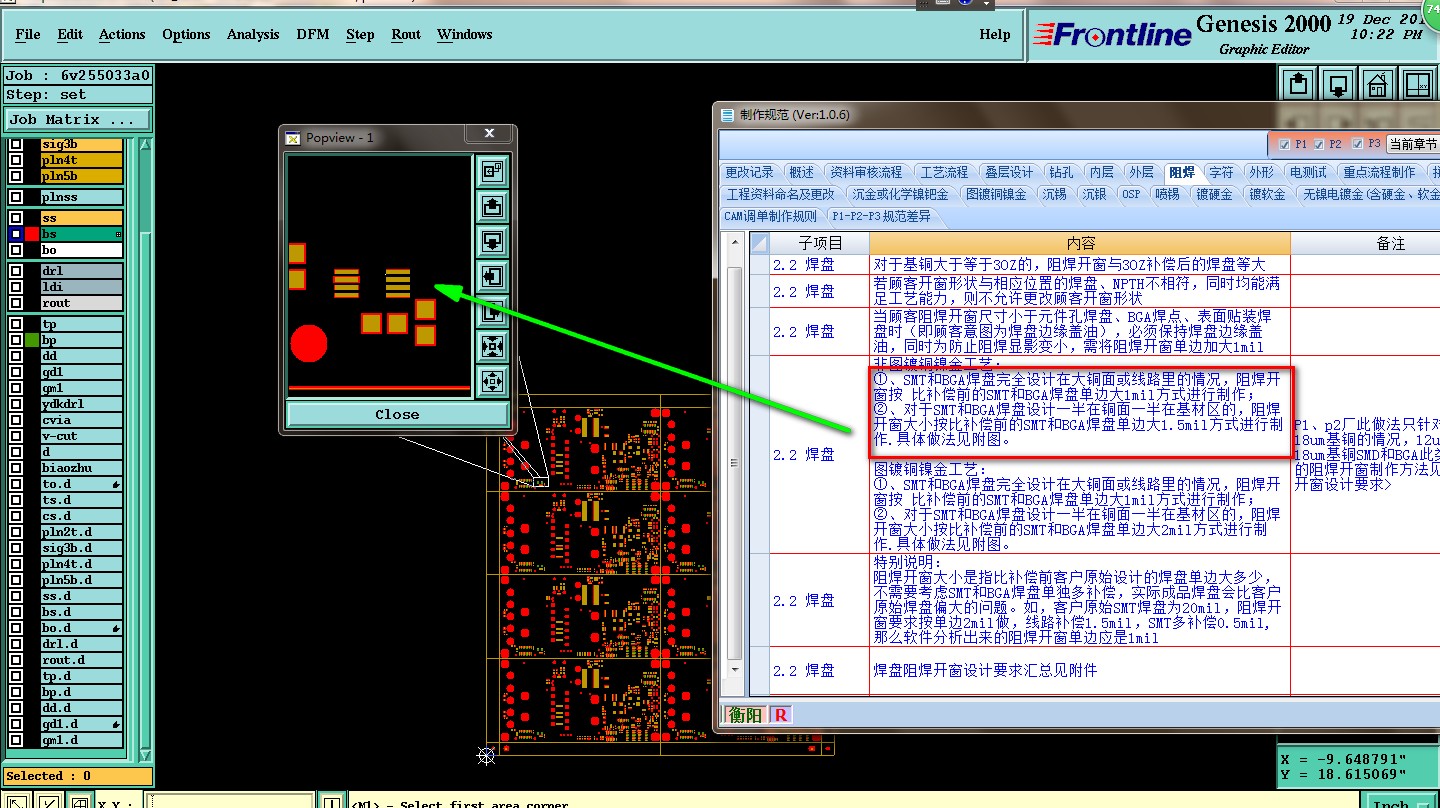The image size is (1440, 808).
Task: Toggle the sig3b layer checkbox
Action: tap(16, 144)
